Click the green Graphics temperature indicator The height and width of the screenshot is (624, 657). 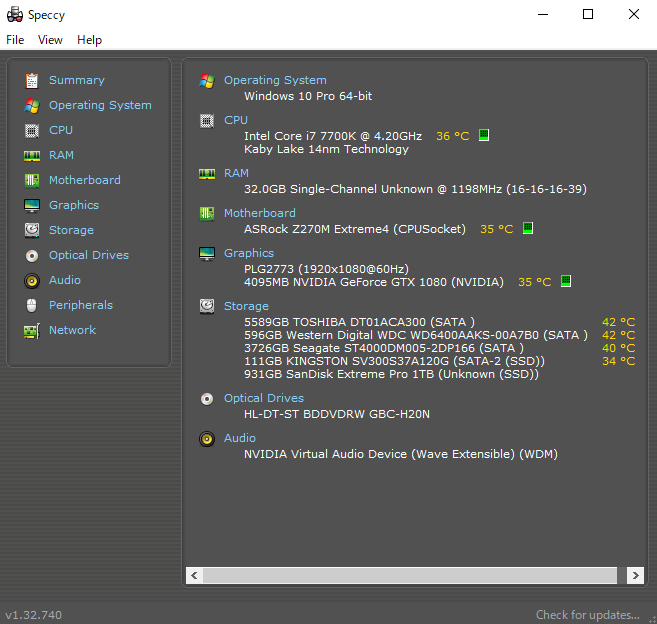click(x=565, y=282)
